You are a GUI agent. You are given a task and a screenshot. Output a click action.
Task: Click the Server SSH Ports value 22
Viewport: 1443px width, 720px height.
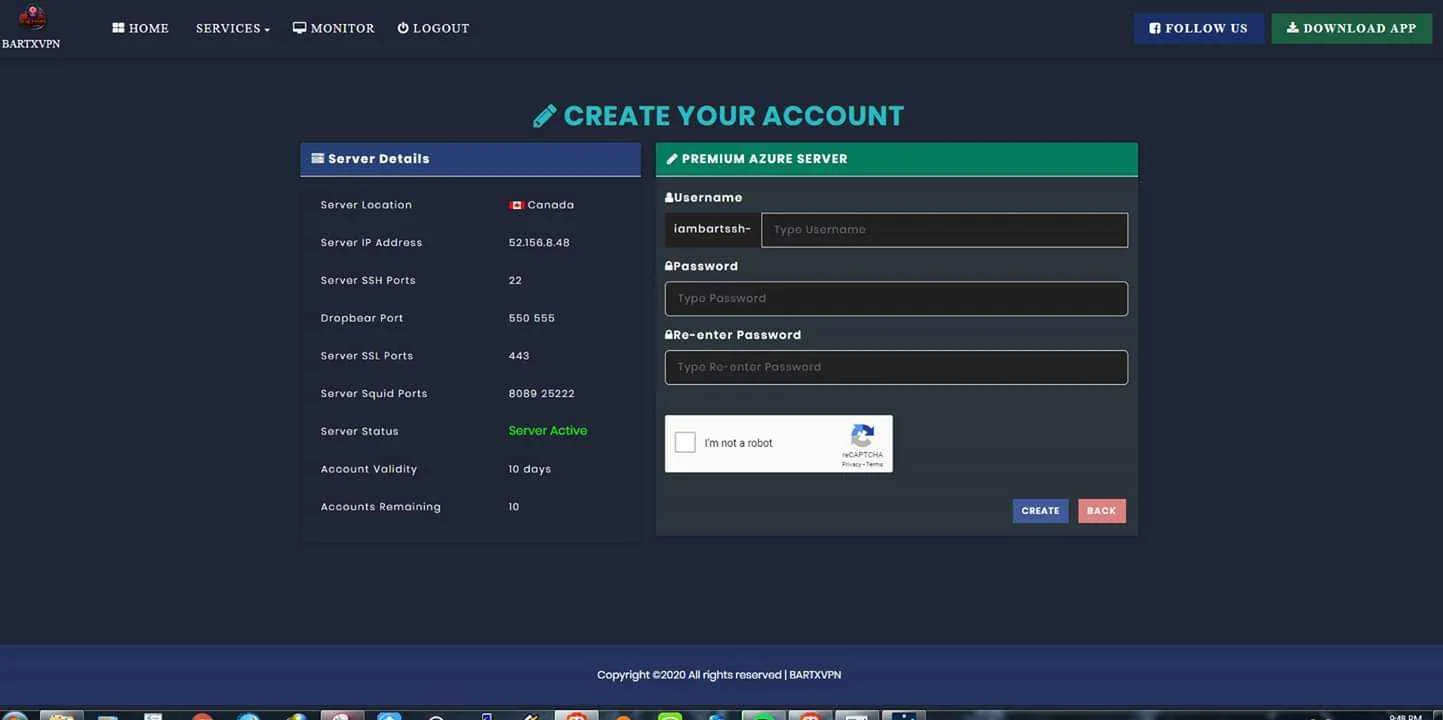click(515, 281)
